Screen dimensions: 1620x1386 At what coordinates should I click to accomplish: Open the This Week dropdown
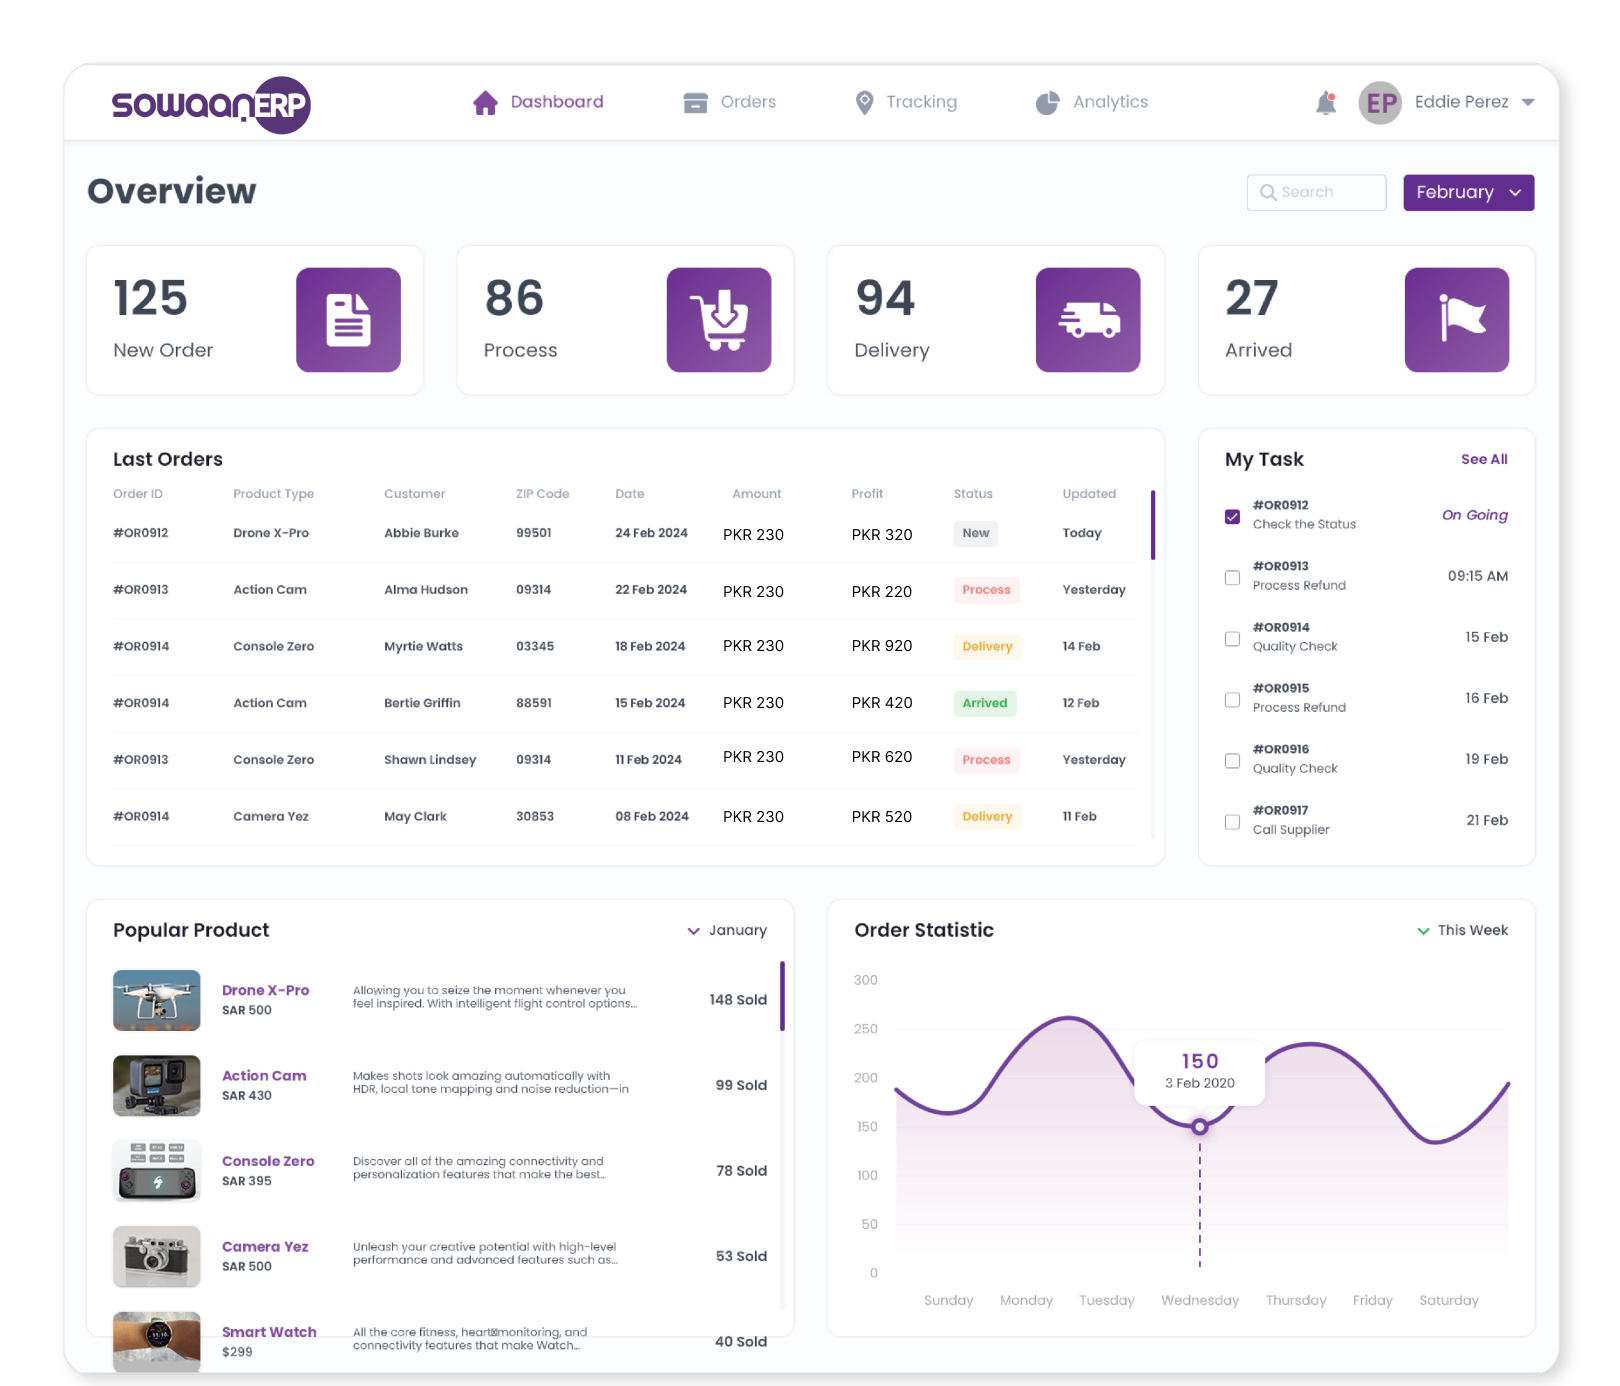click(x=1462, y=930)
